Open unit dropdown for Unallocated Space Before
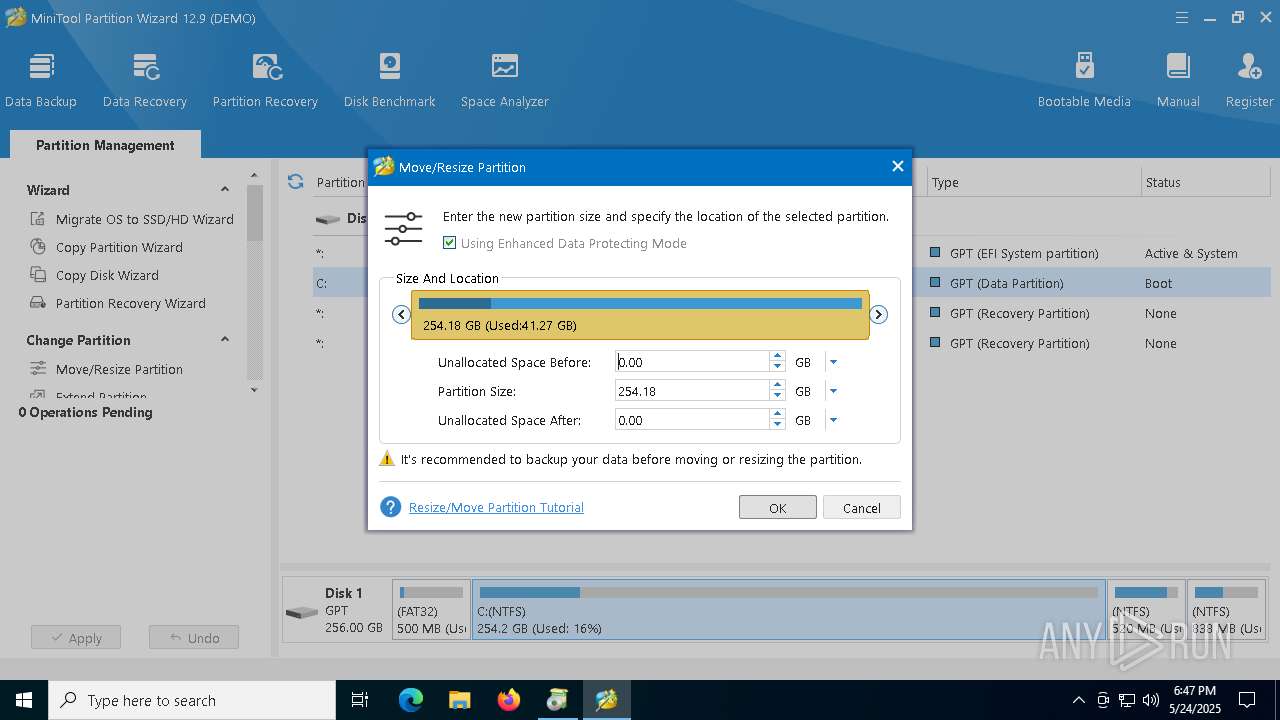This screenshot has height=720, width=1280. (x=833, y=362)
